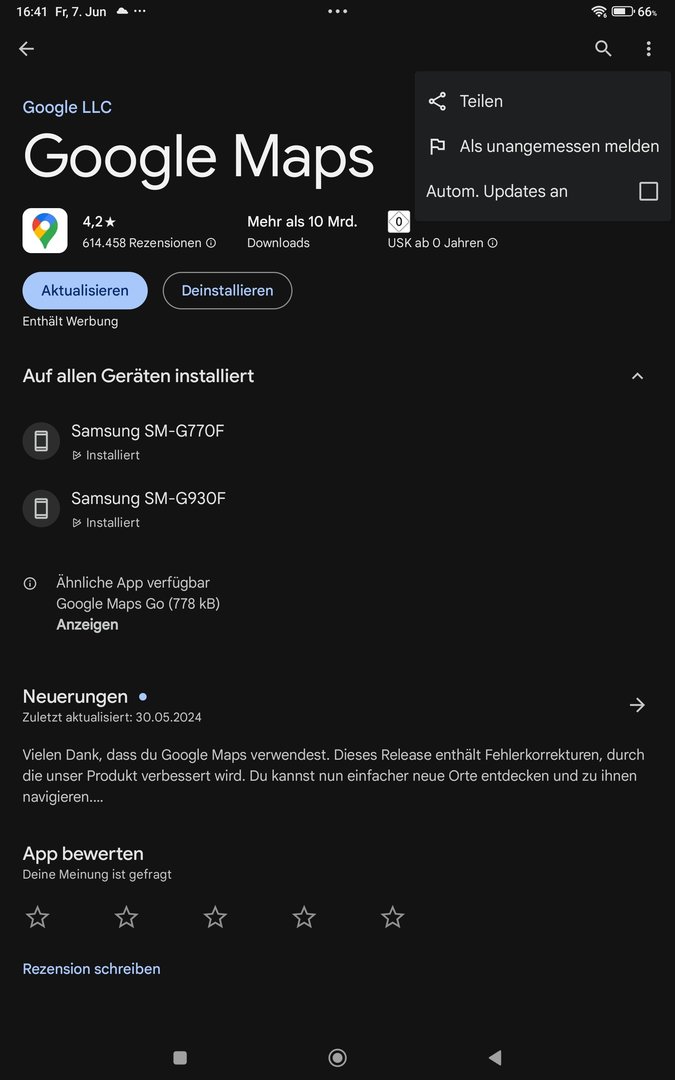Tick the Autom. Updates an checkbox
This screenshot has height=1080, width=675.
(648, 191)
